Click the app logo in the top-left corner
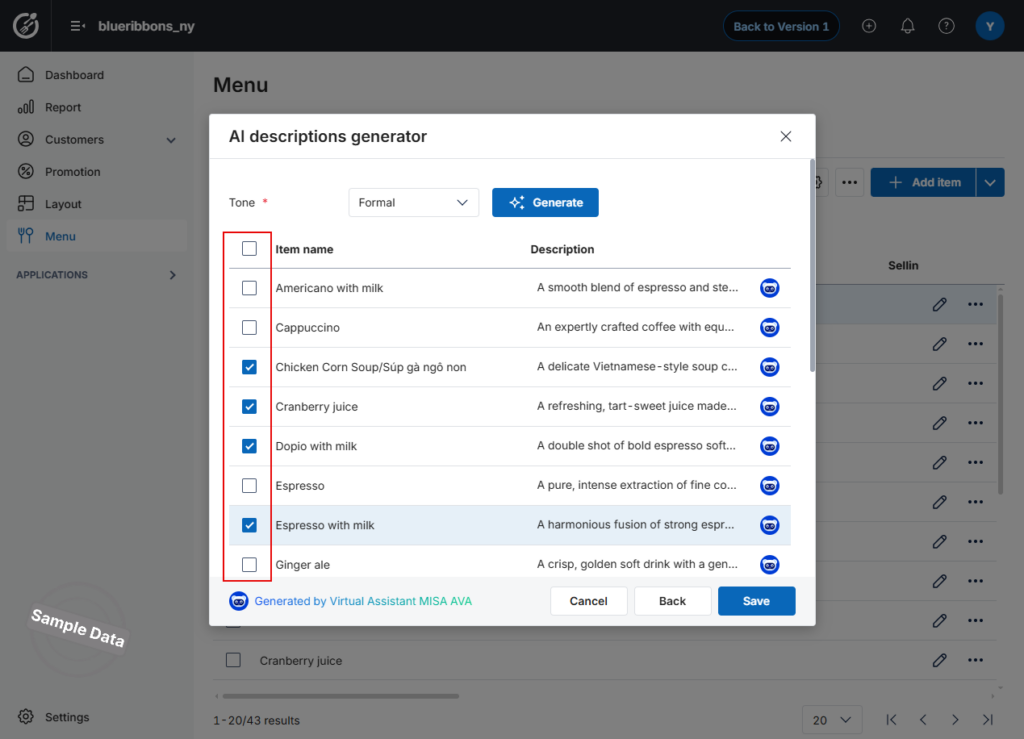The image size is (1024, 739). tap(26, 26)
